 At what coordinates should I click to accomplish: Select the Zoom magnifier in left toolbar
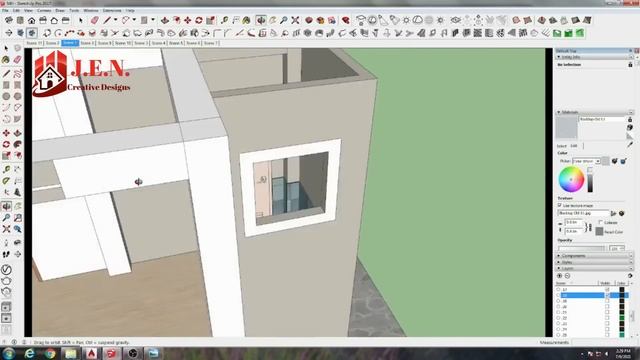point(6,218)
